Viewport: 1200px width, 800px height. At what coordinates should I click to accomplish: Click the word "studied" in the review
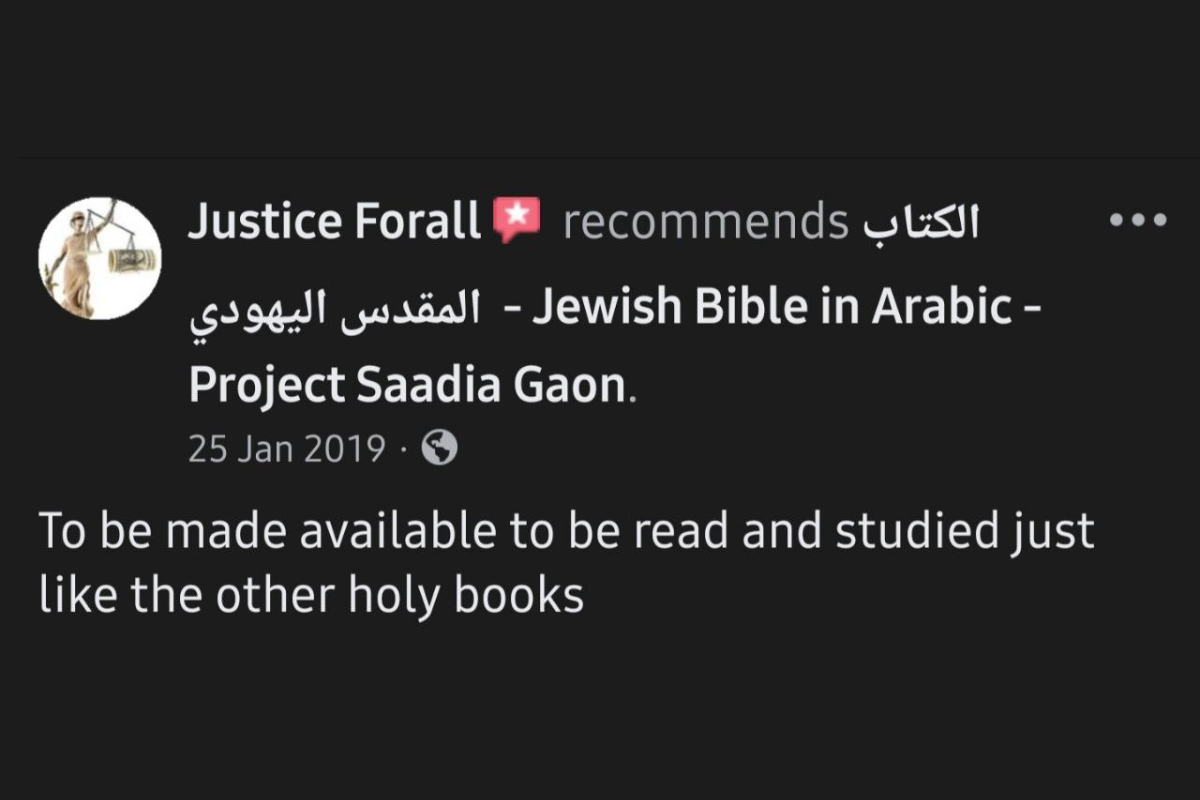click(x=917, y=531)
